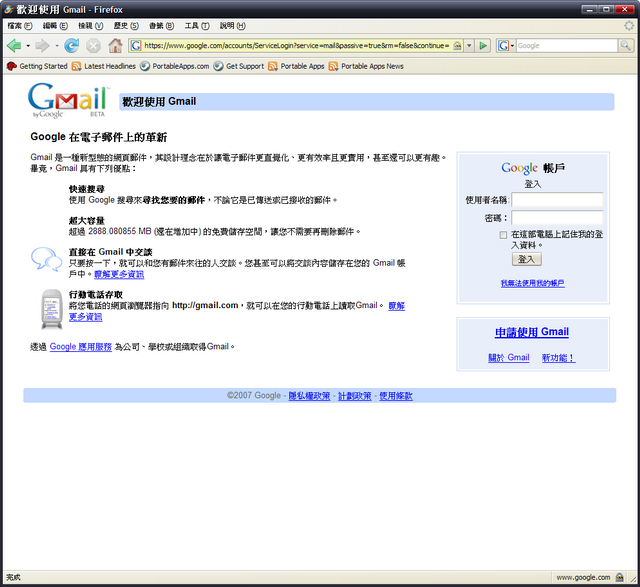Open the 書籤 (B) menu
Screen dimensions: 640x587
161,26
